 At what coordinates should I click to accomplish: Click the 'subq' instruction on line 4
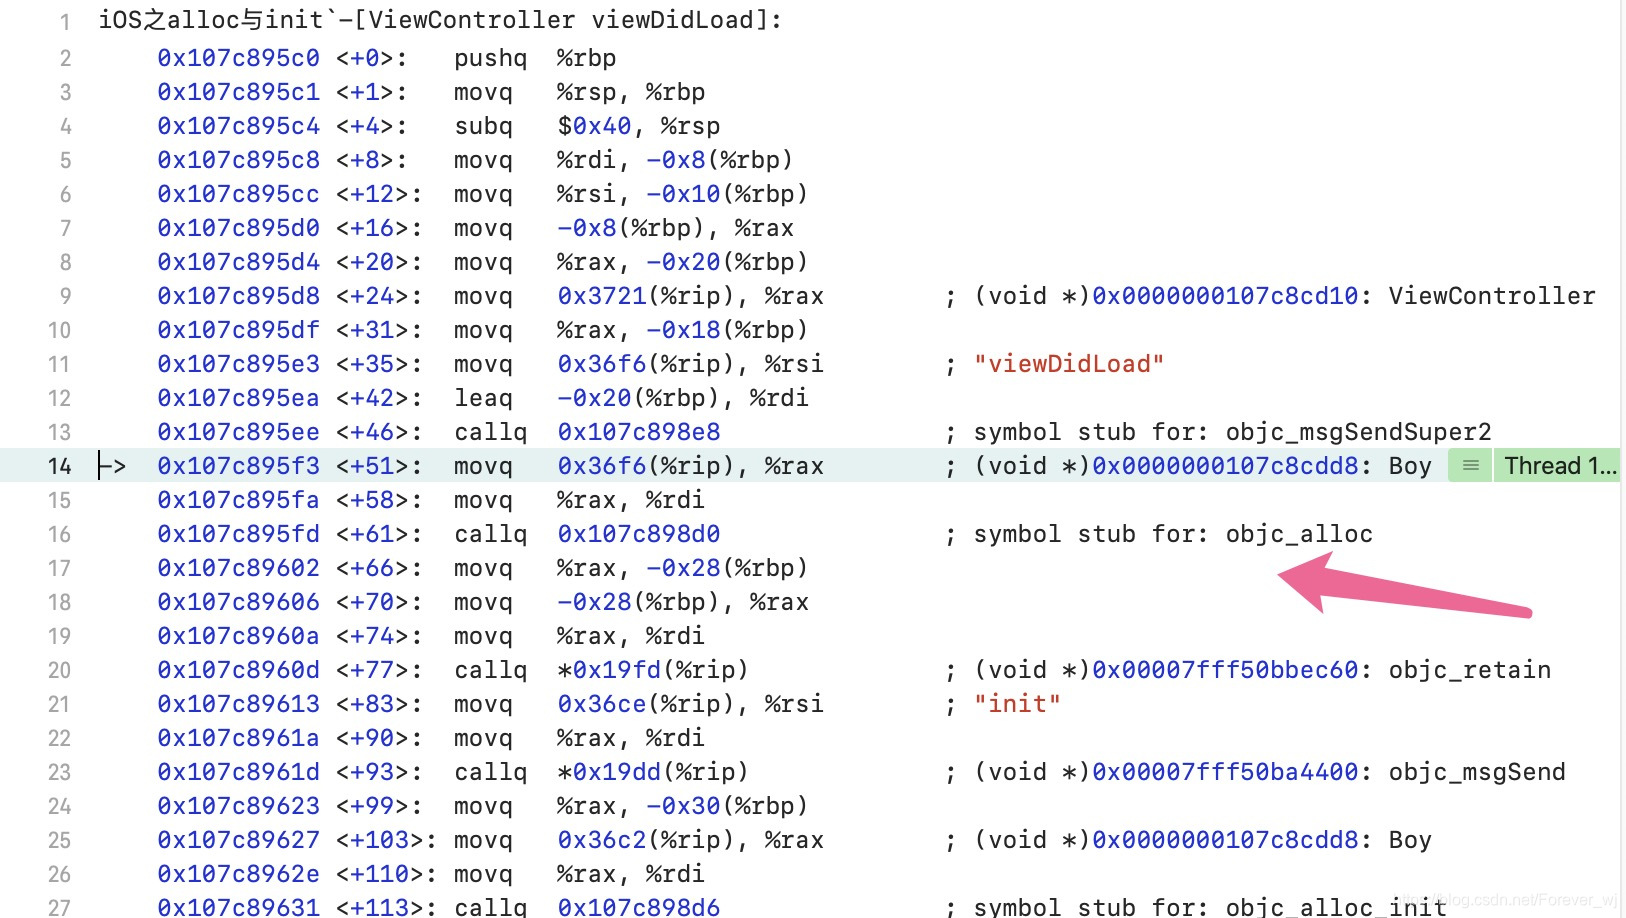coord(483,126)
